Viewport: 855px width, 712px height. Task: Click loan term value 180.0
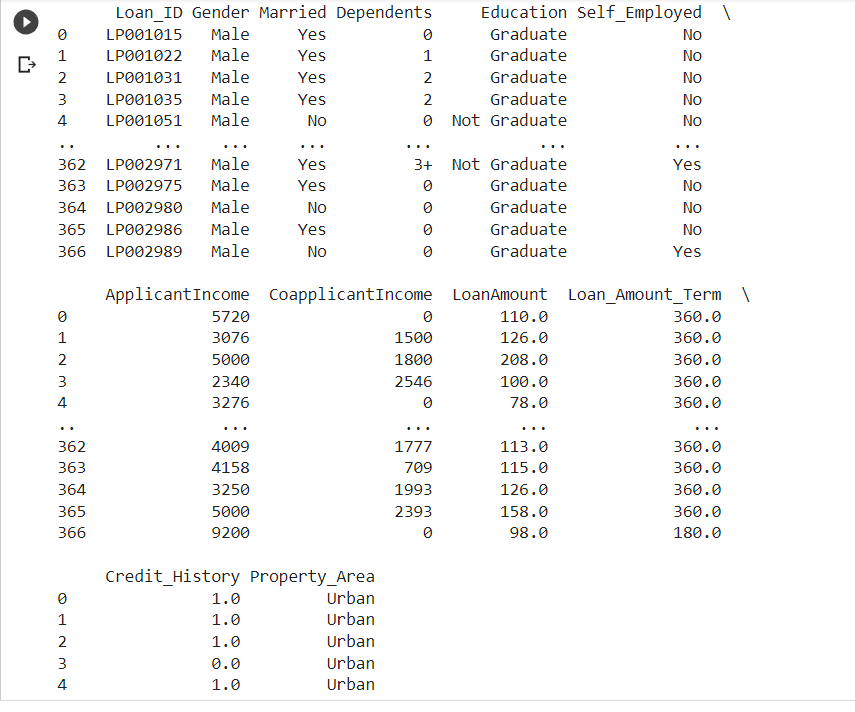coord(697,533)
